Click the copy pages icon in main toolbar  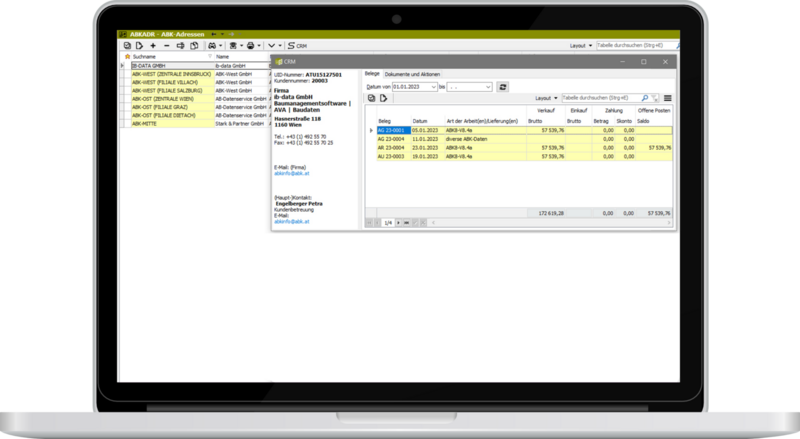tap(194, 46)
